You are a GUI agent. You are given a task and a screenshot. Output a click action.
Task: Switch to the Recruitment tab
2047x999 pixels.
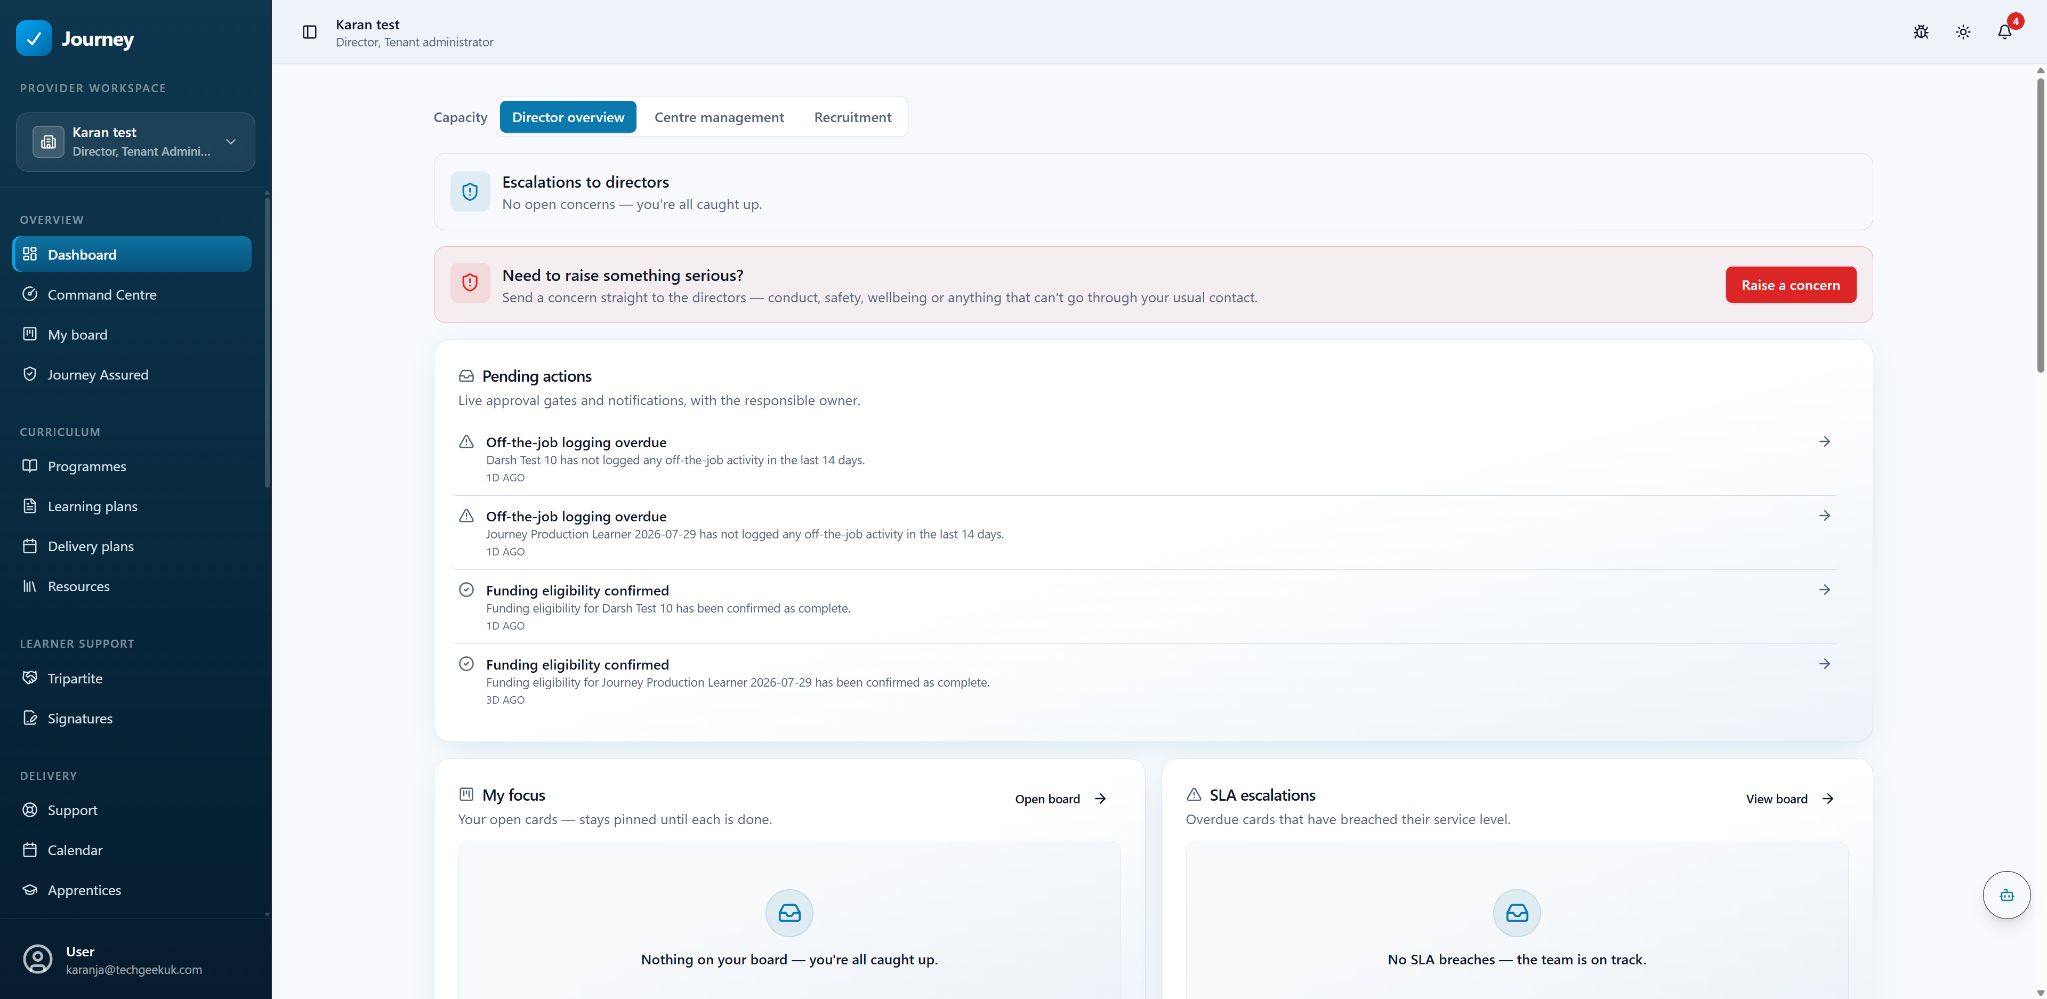(852, 117)
